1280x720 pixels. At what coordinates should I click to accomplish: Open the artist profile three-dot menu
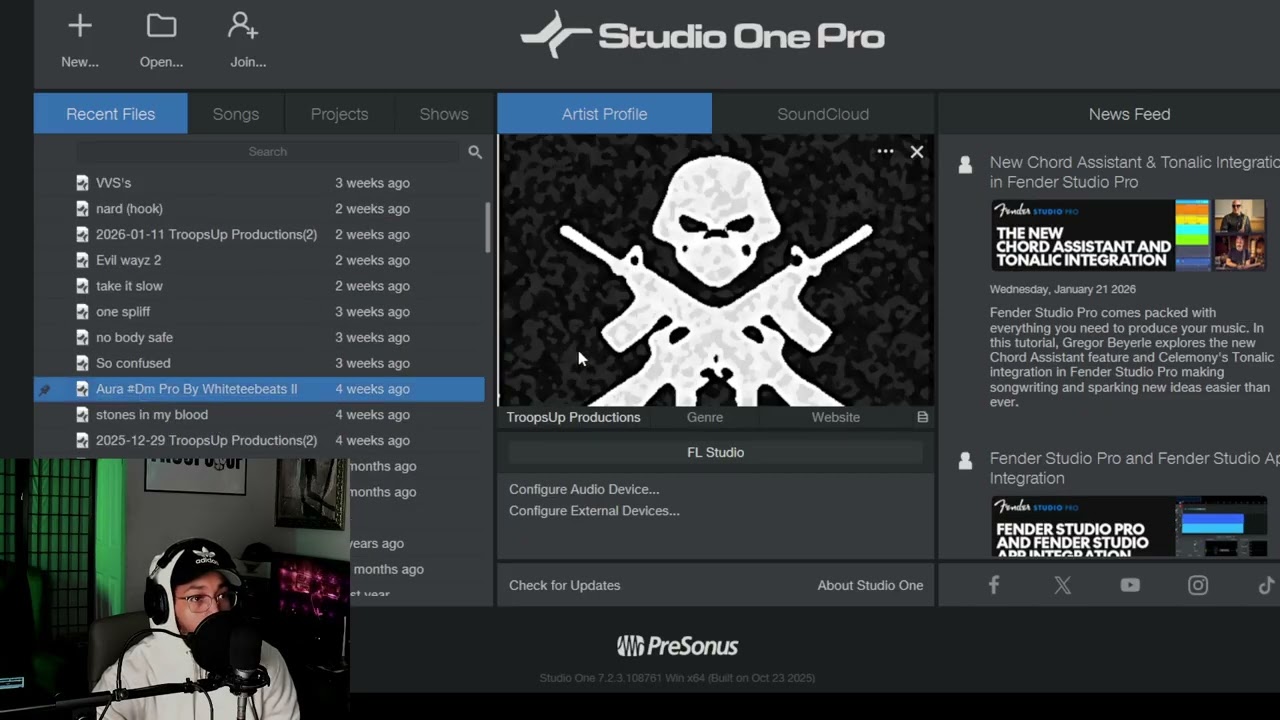point(885,152)
